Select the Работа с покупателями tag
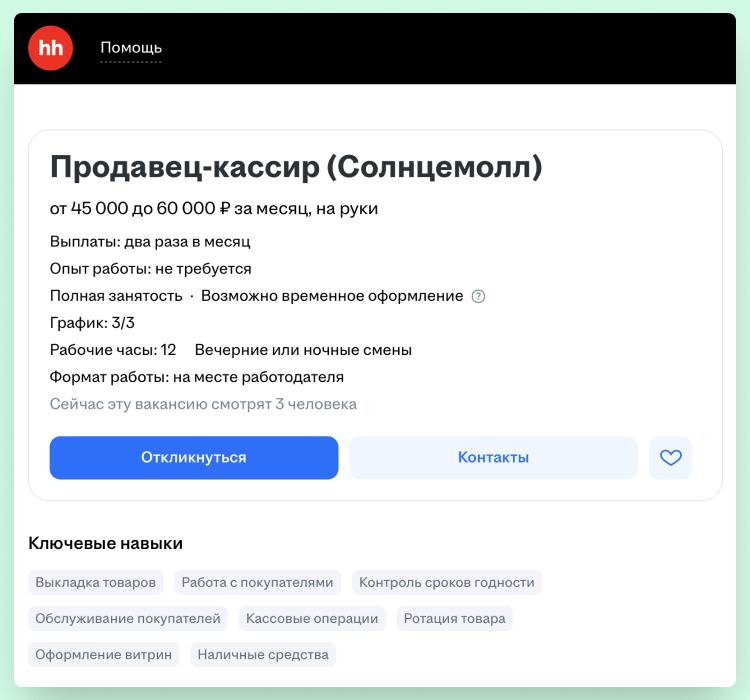 [257, 582]
